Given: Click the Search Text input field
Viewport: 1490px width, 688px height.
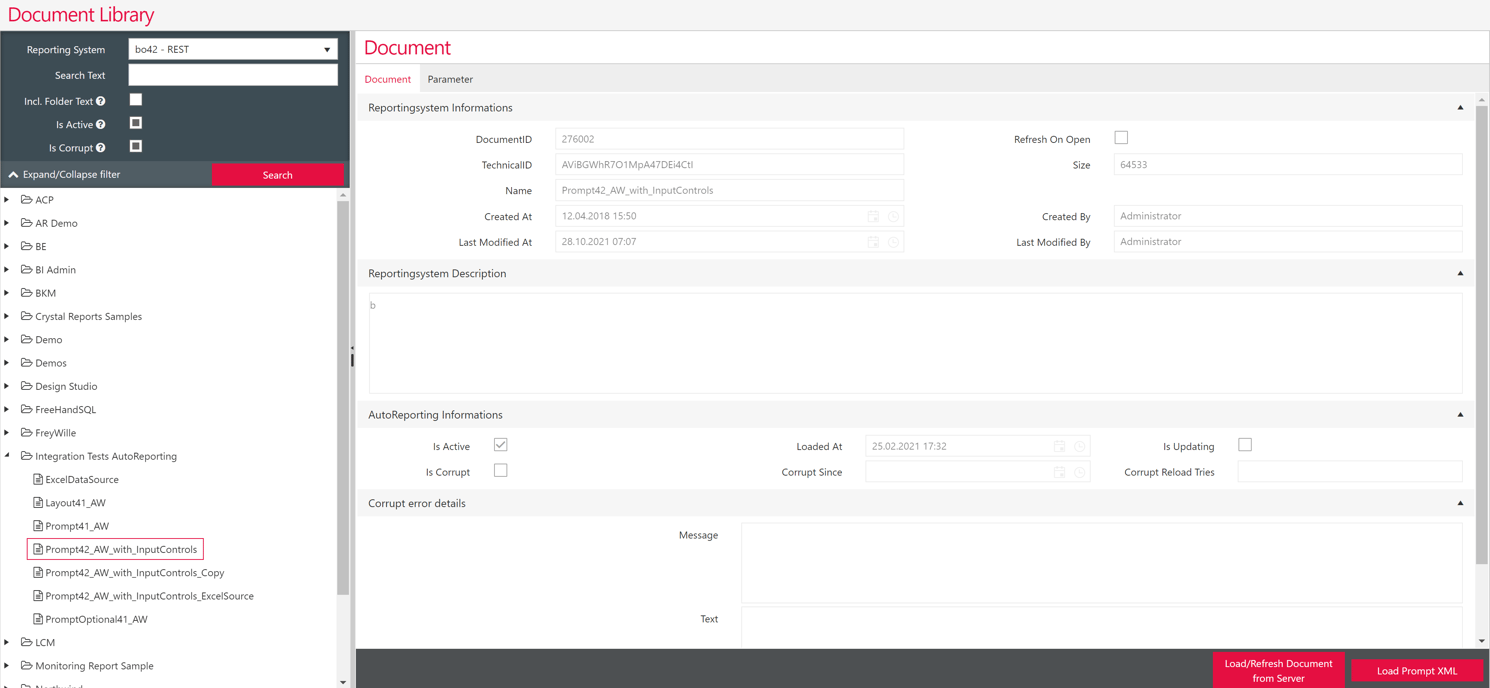Looking at the screenshot, I should click(233, 75).
